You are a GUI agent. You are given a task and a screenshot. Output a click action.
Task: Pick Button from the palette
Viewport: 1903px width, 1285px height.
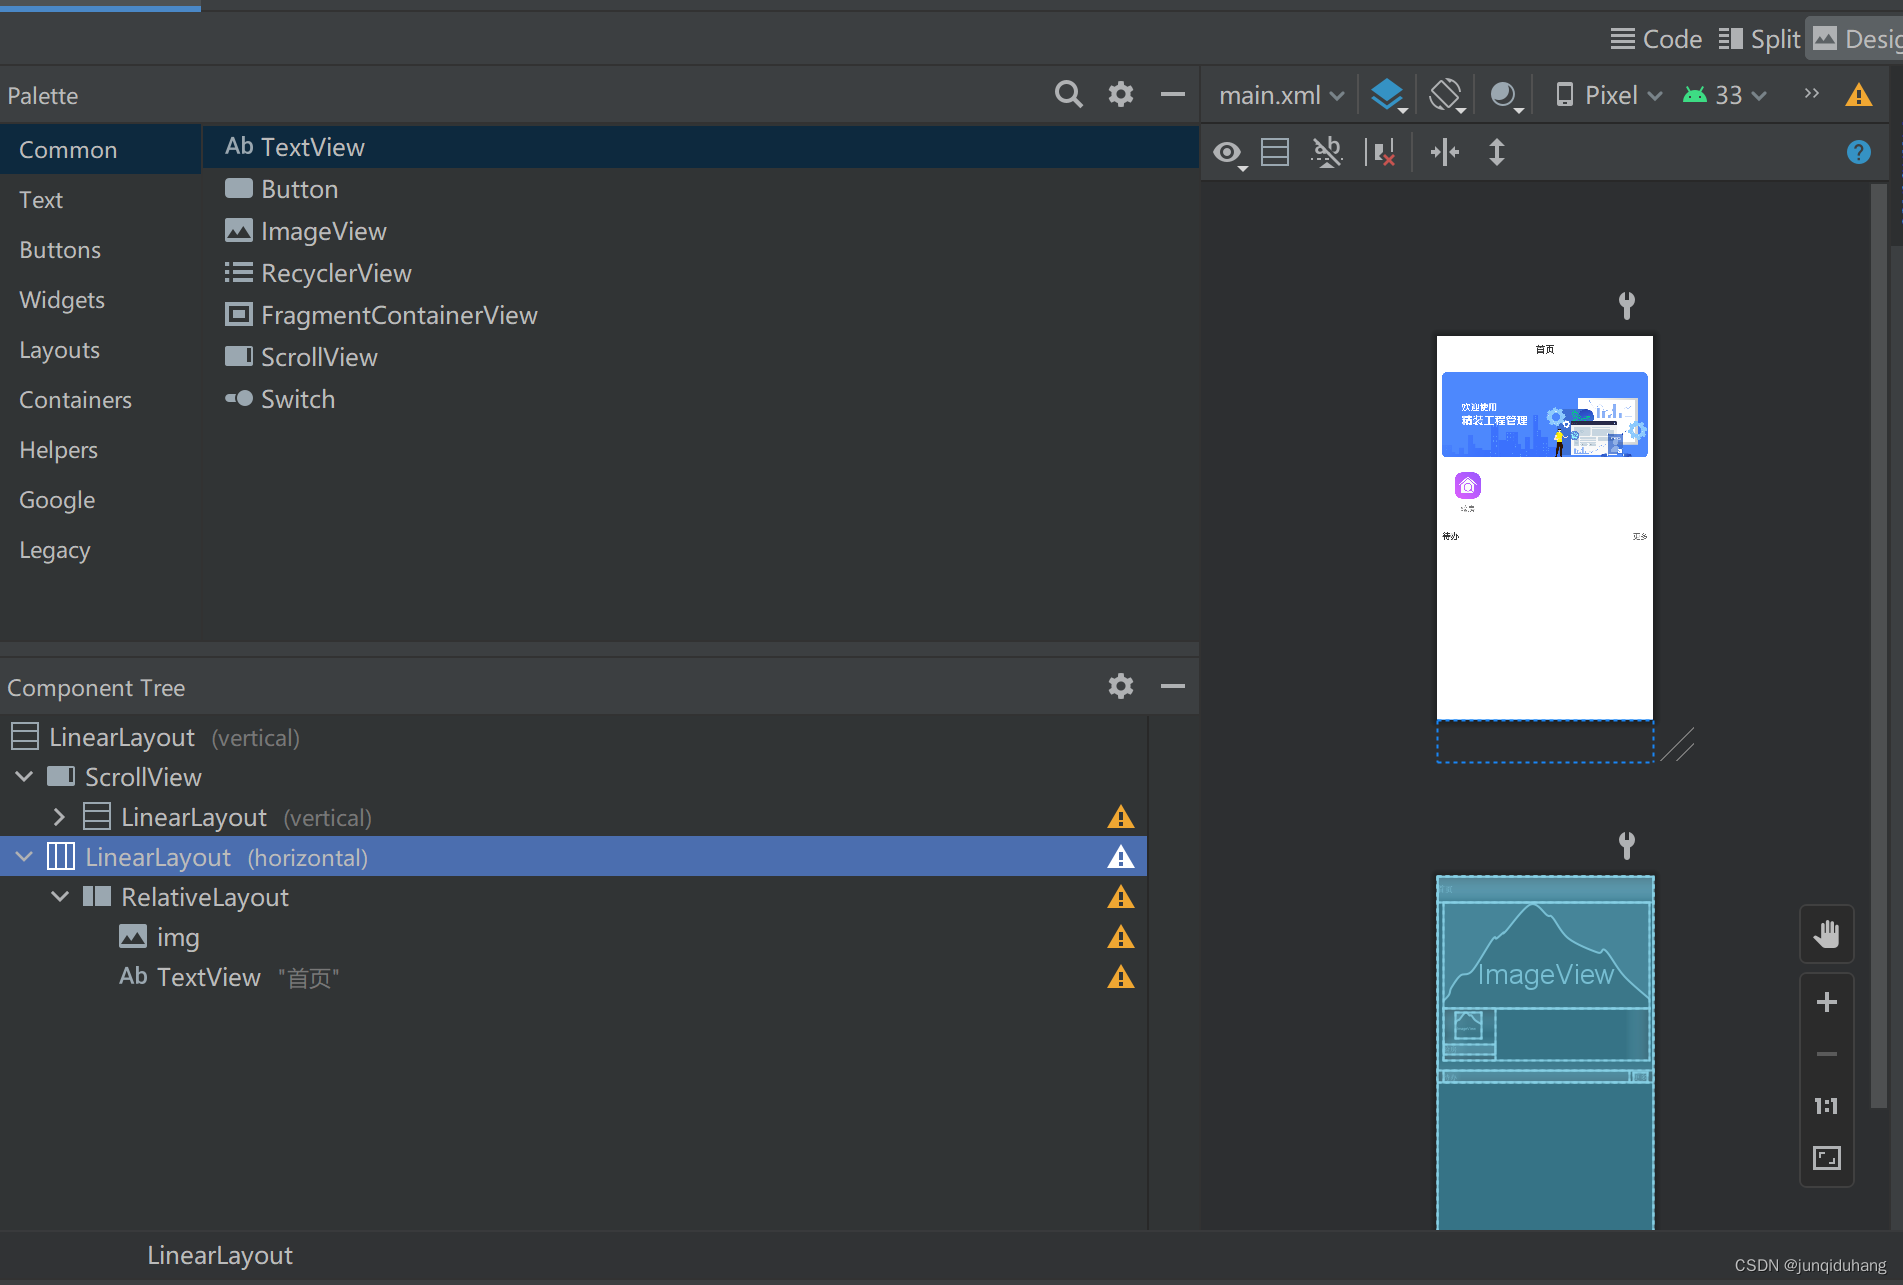tap(700, 189)
